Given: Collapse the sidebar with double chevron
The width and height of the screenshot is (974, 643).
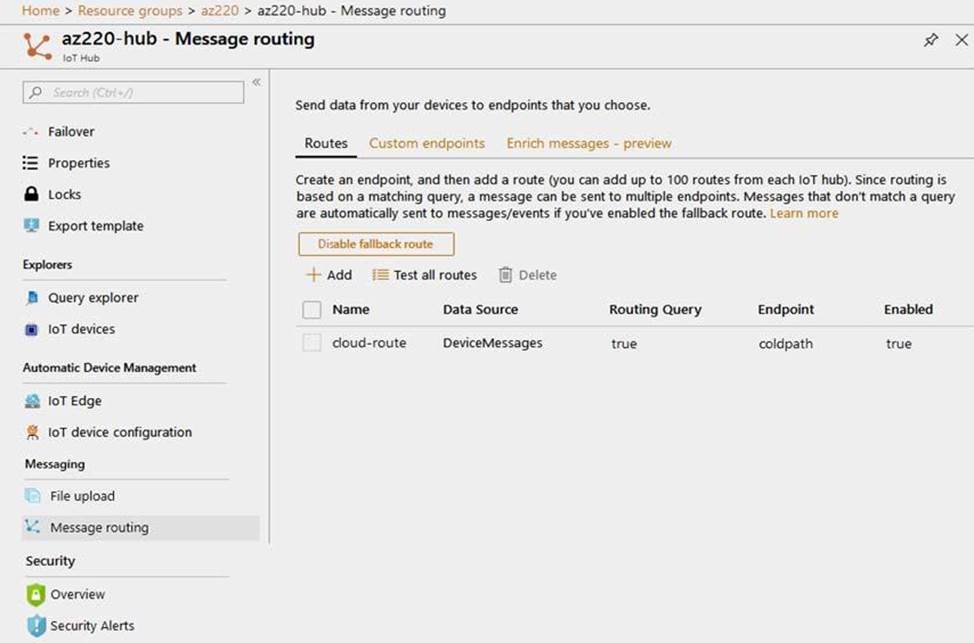Looking at the screenshot, I should coord(256,82).
